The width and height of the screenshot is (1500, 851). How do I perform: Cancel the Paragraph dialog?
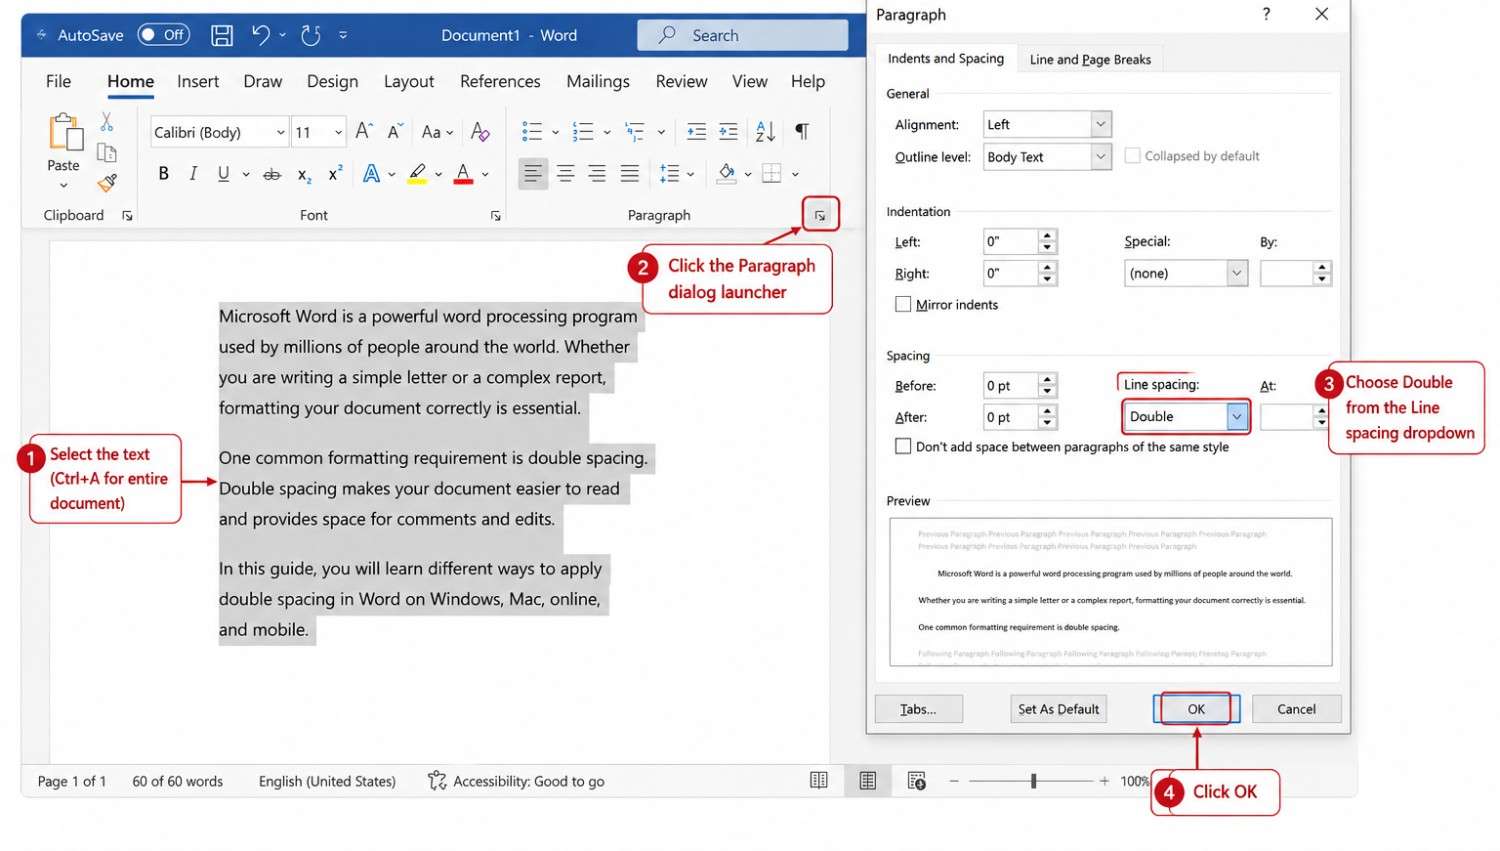[x=1296, y=709]
